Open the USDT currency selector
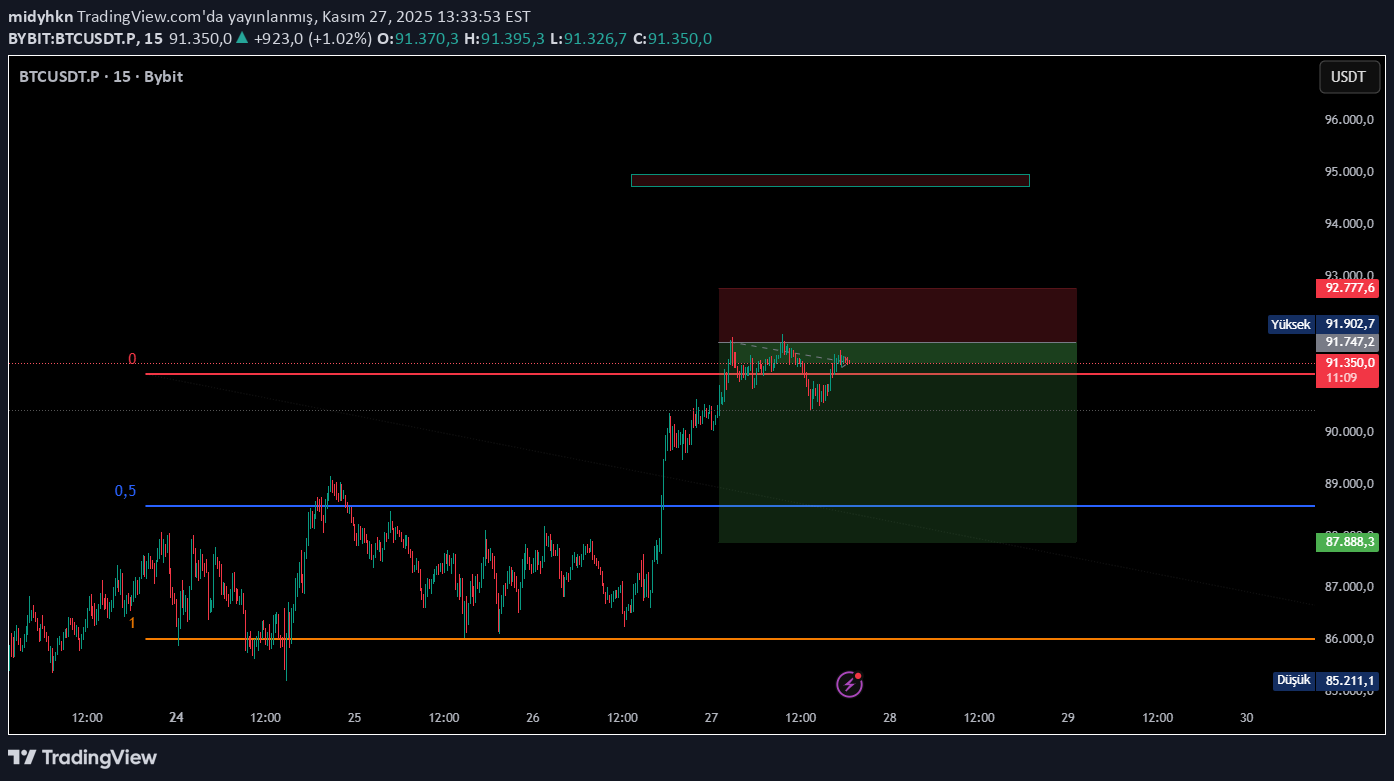Screen dimensions: 1394x781 (x=1348, y=77)
